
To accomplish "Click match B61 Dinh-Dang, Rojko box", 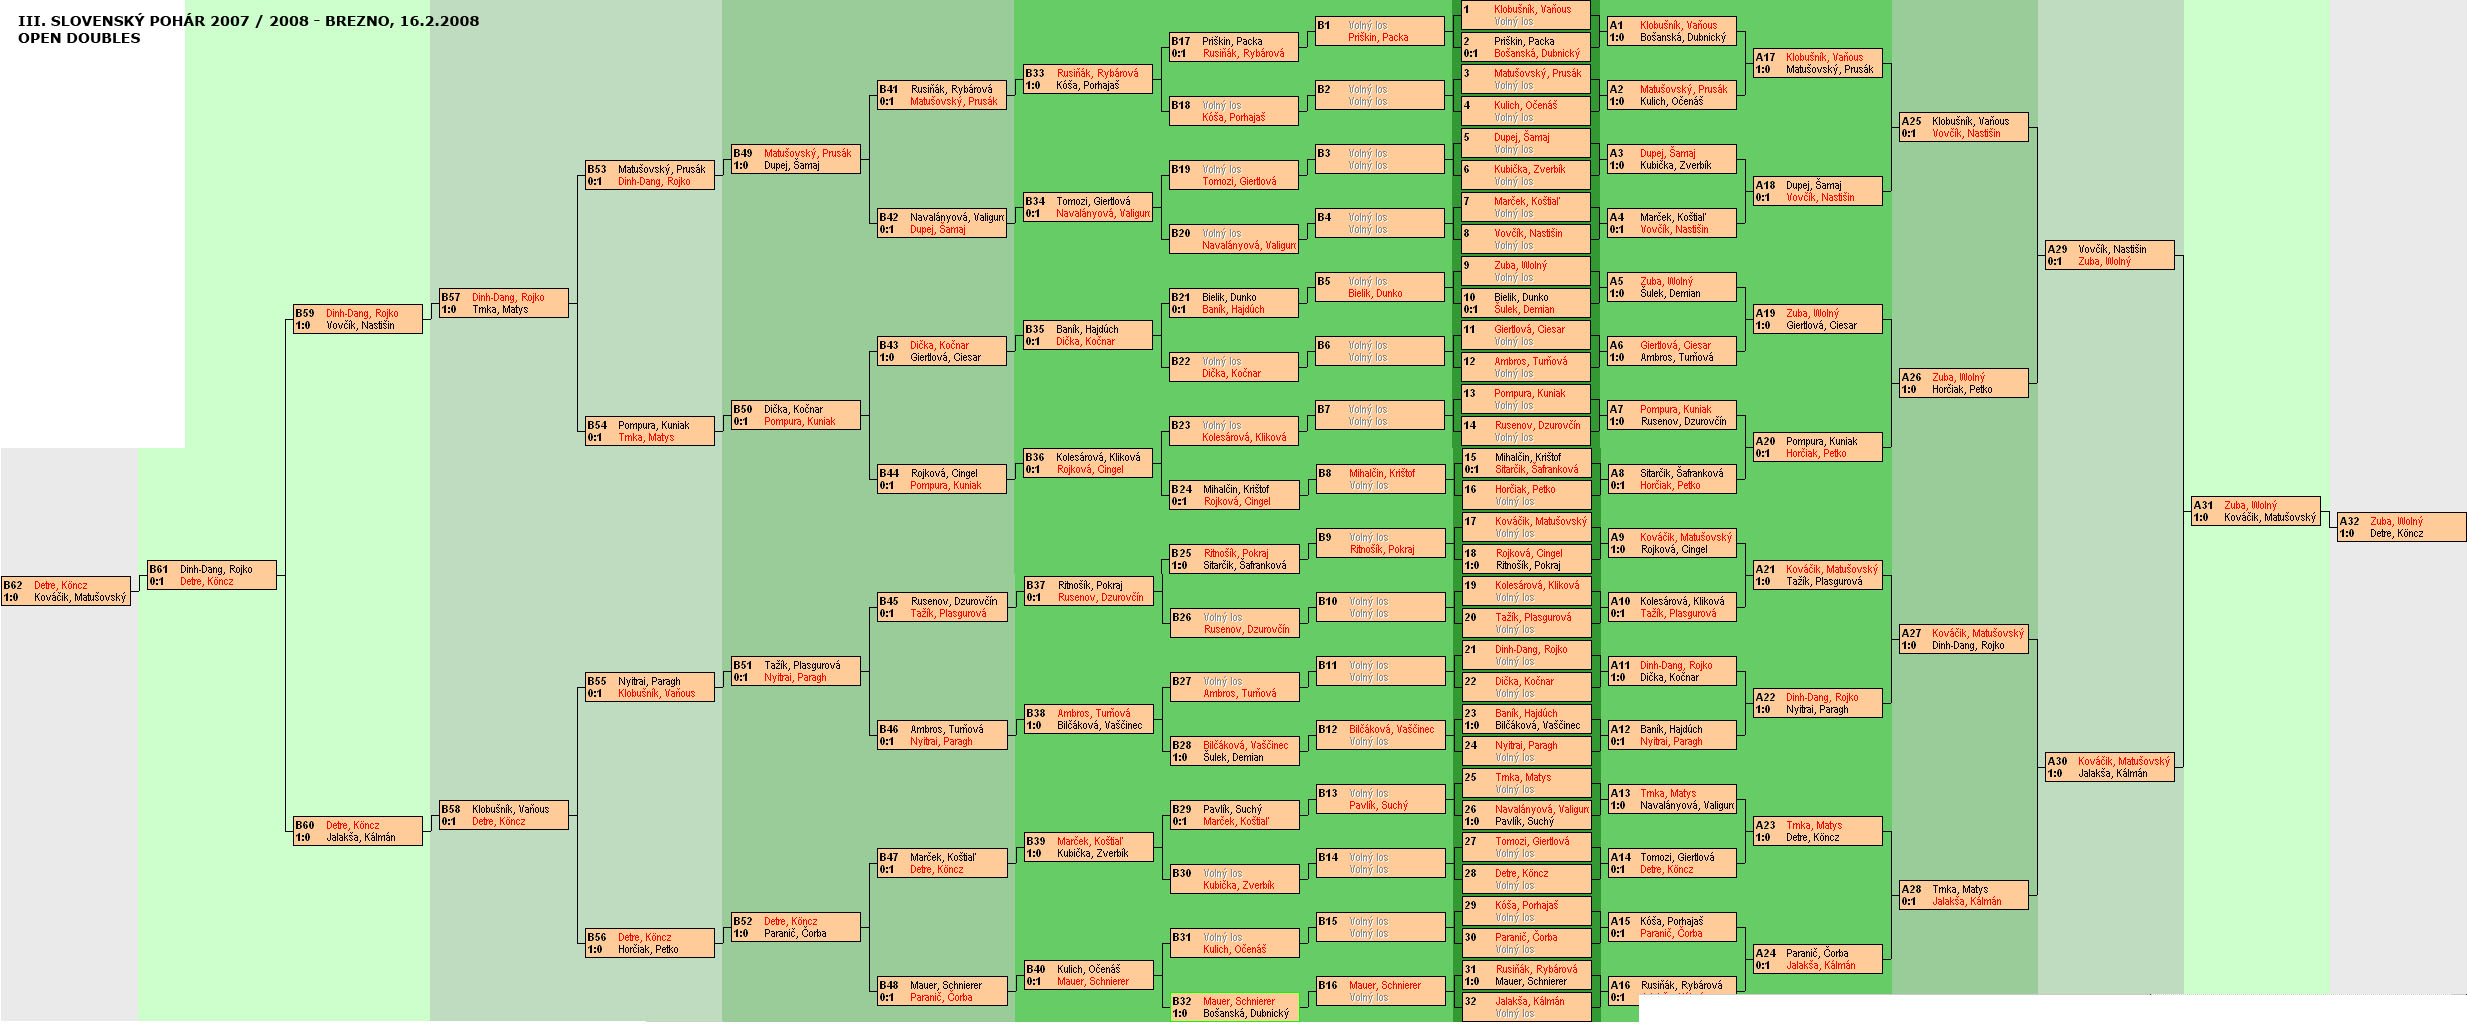I will tap(212, 575).
